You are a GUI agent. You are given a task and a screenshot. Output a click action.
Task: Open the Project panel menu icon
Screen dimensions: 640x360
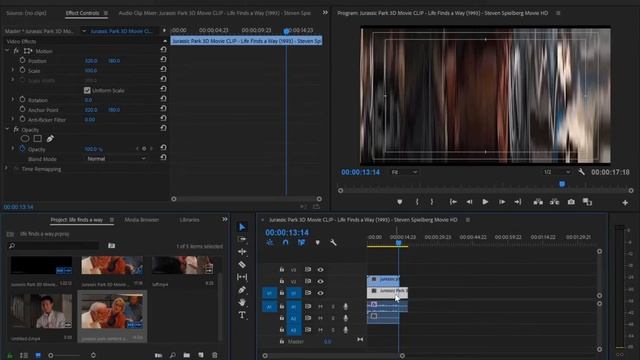click(x=111, y=220)
